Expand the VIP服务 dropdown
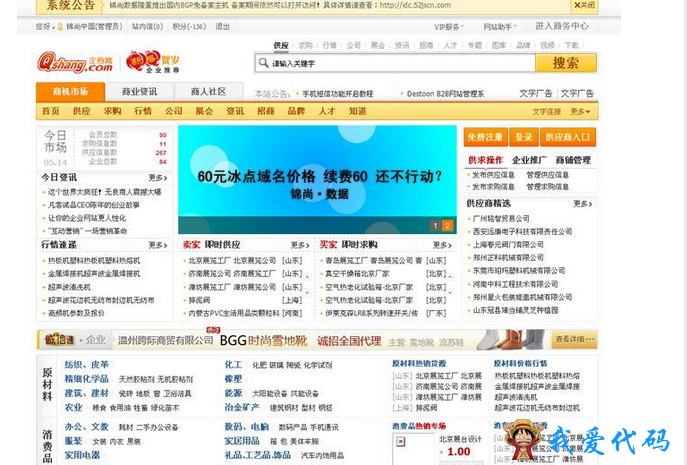 pos(449,27)
